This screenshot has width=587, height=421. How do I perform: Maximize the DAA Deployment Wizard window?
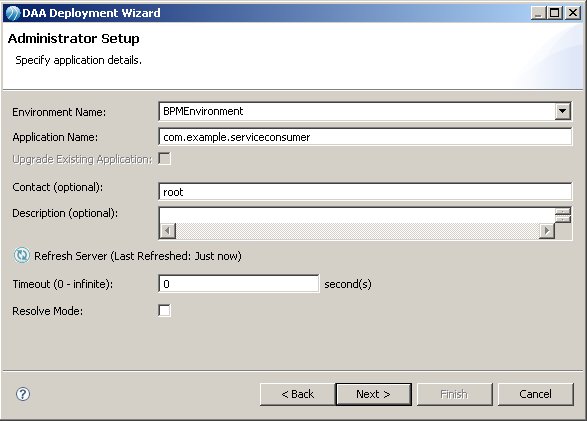[554, 13]
